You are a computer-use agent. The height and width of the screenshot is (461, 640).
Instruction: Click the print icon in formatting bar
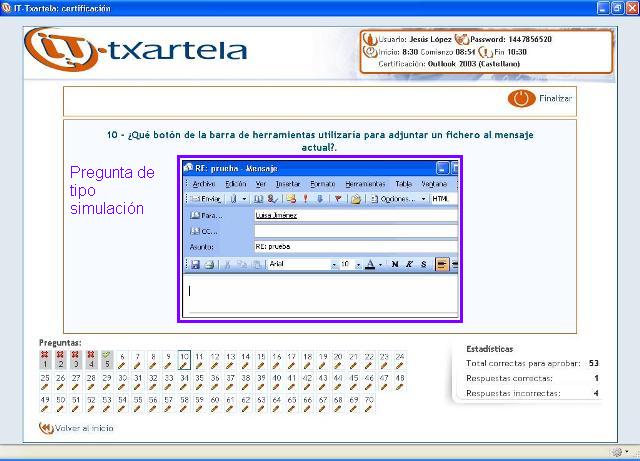tap(209, 265)
